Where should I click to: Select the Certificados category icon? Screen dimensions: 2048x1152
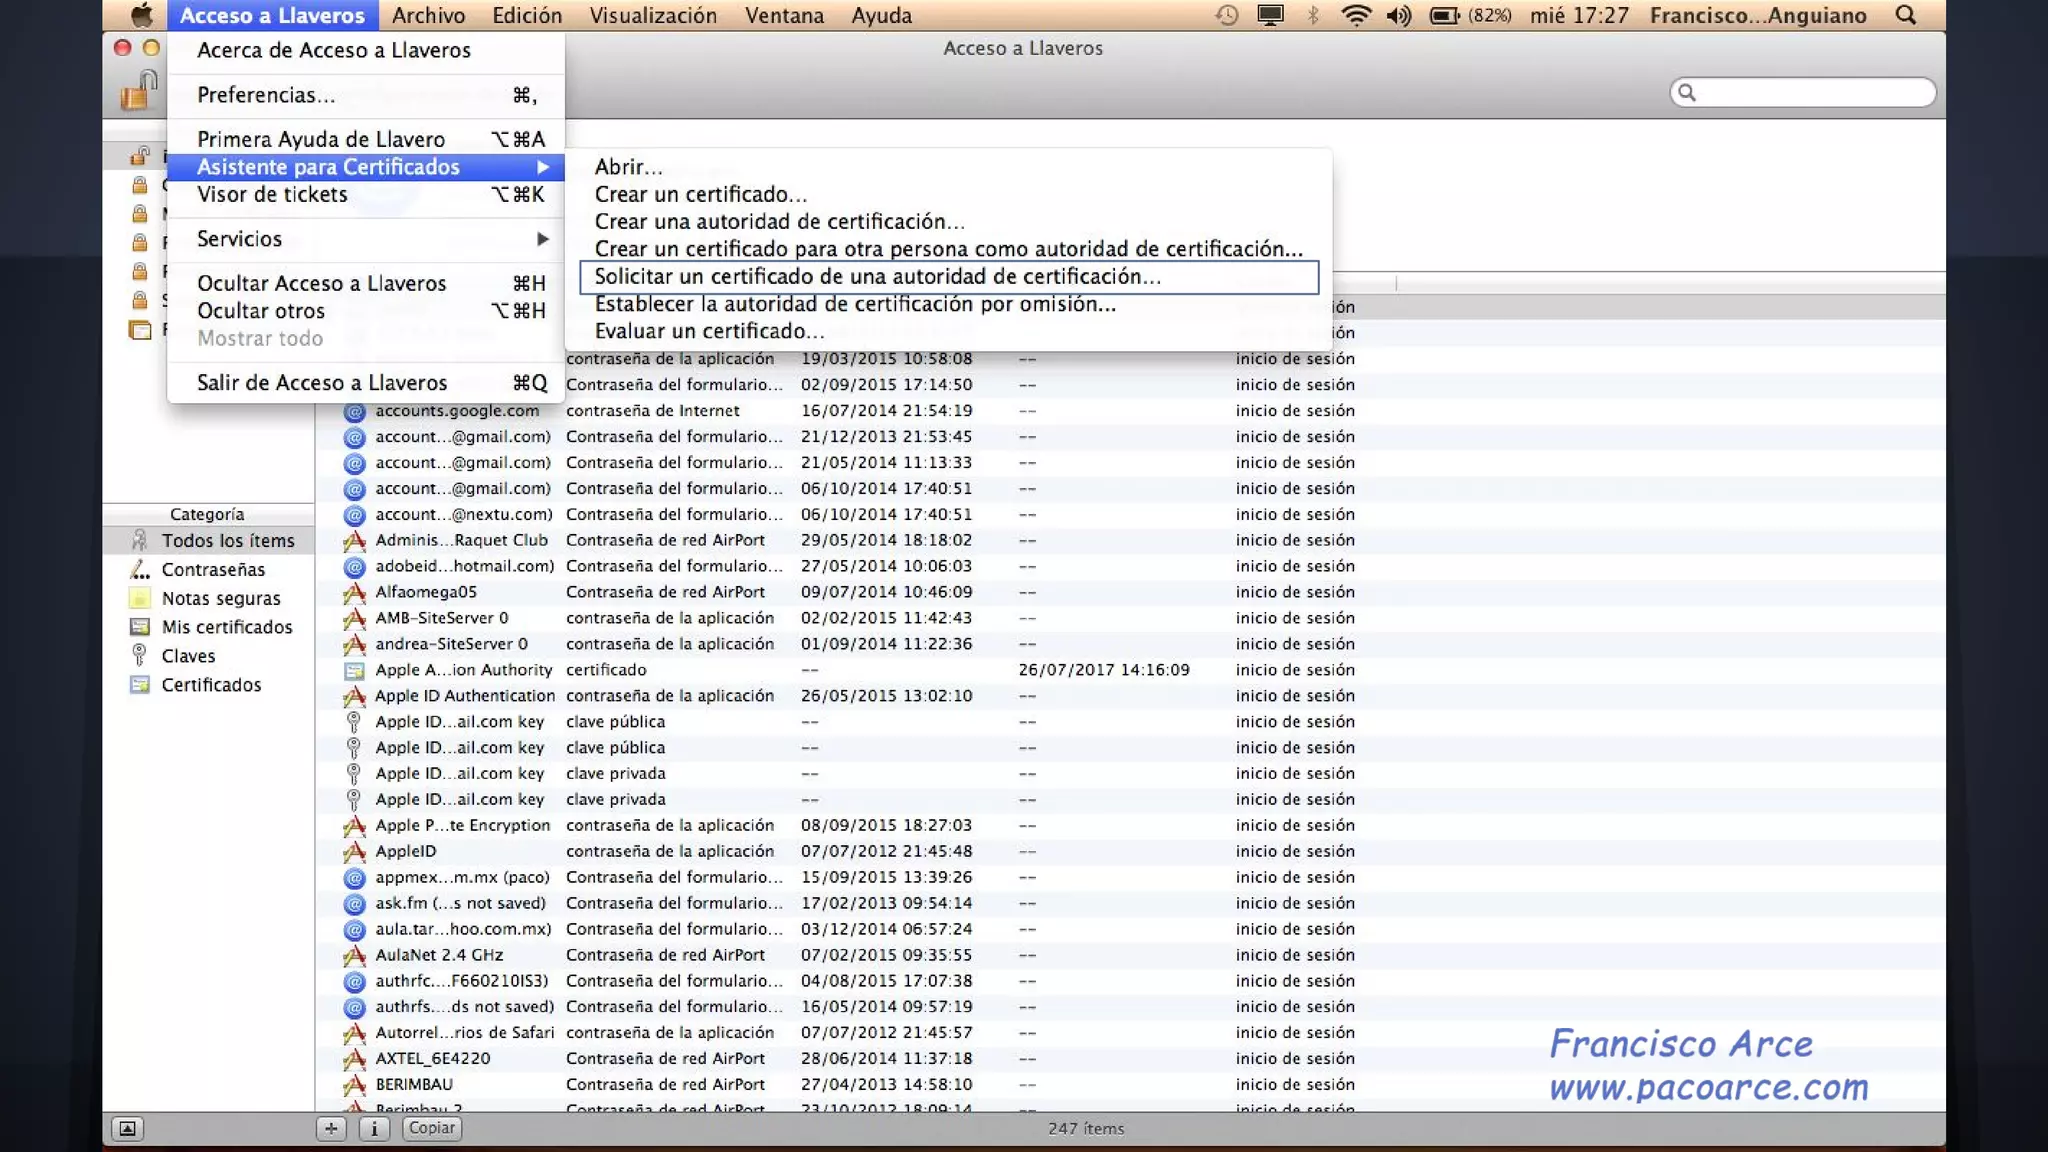140,685
